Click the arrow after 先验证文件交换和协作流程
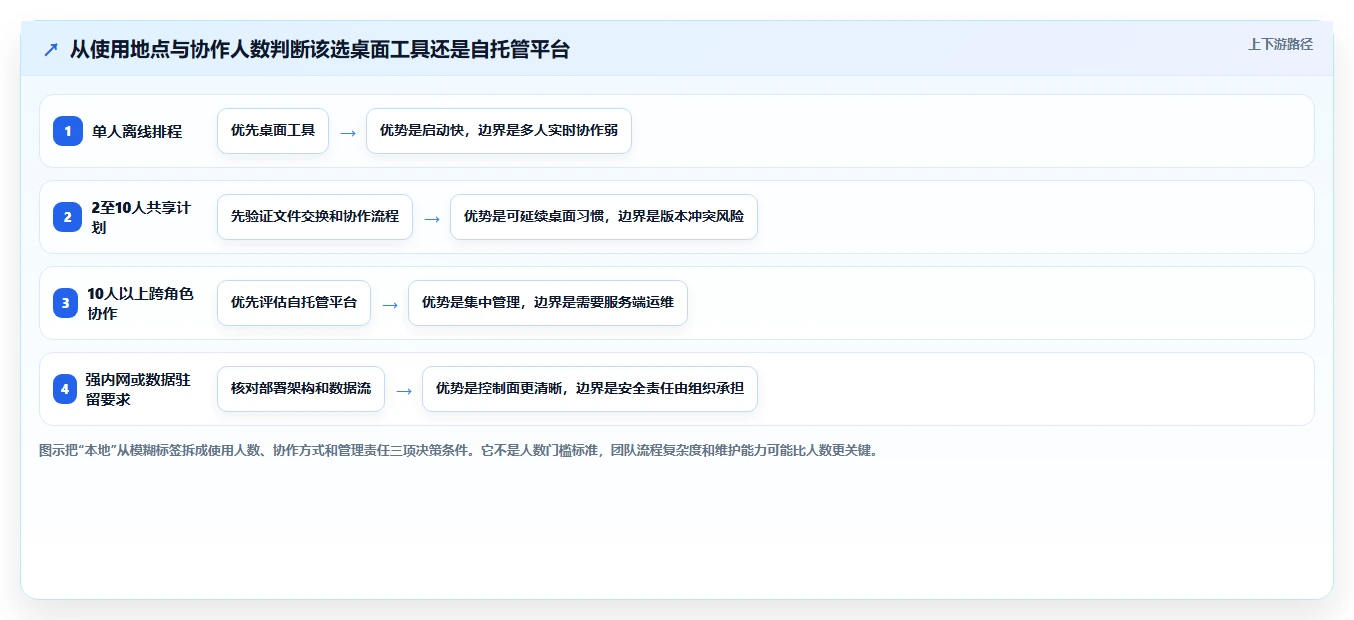Screen dimensions: 1354x620 432,218
